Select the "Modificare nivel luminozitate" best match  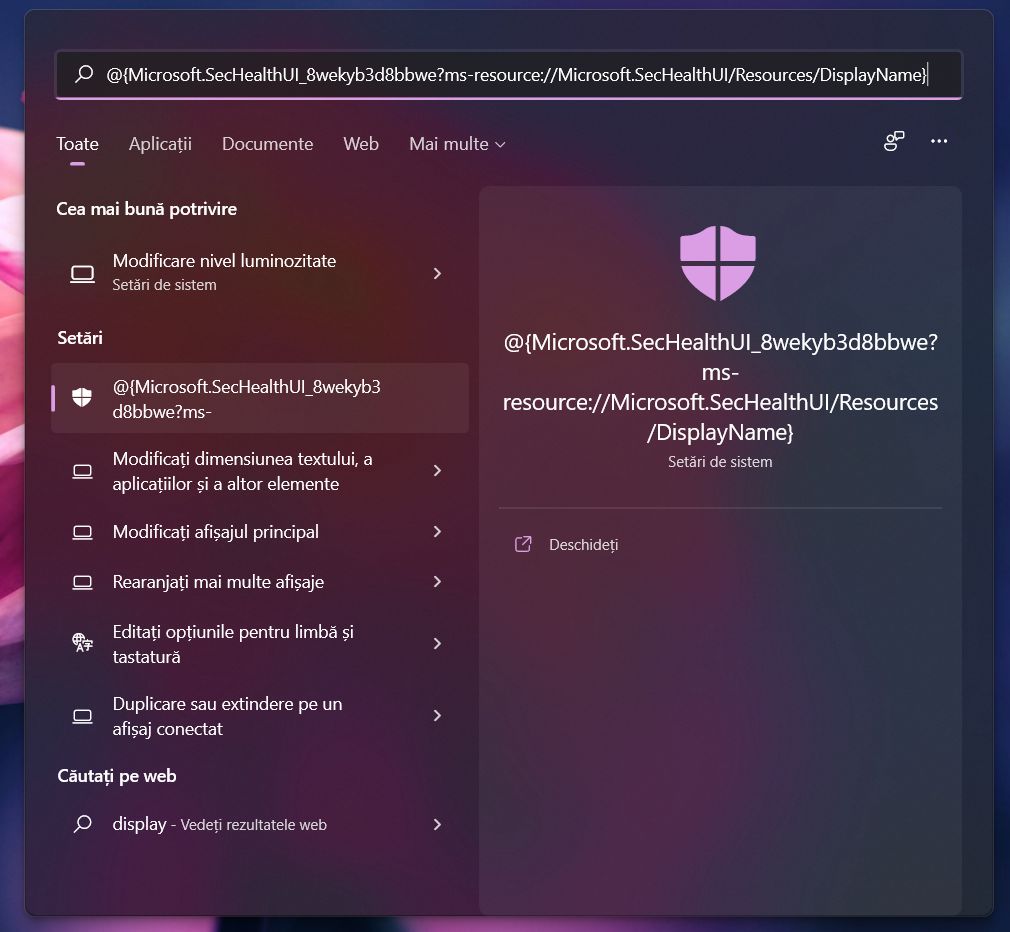(224, 272)
